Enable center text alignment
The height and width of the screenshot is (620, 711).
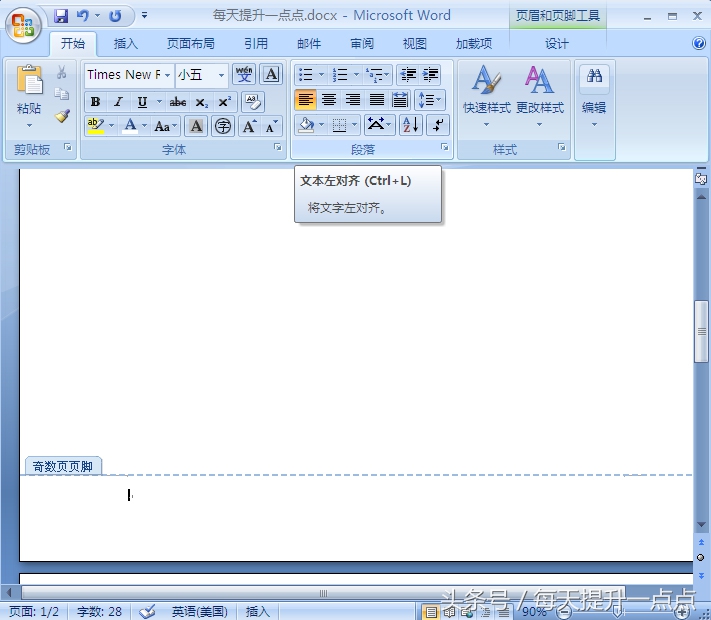[x=329, y=100]
